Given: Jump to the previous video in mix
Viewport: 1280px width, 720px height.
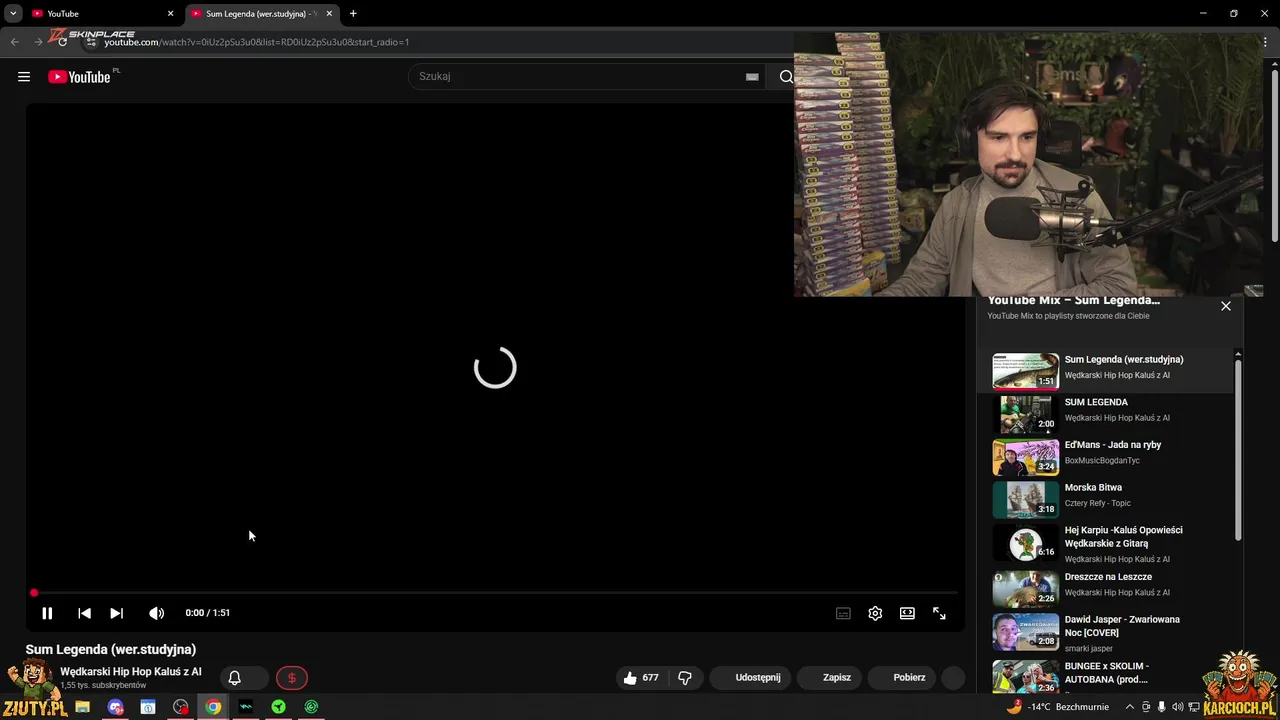Looking at the screenshot, I should 84,613.
